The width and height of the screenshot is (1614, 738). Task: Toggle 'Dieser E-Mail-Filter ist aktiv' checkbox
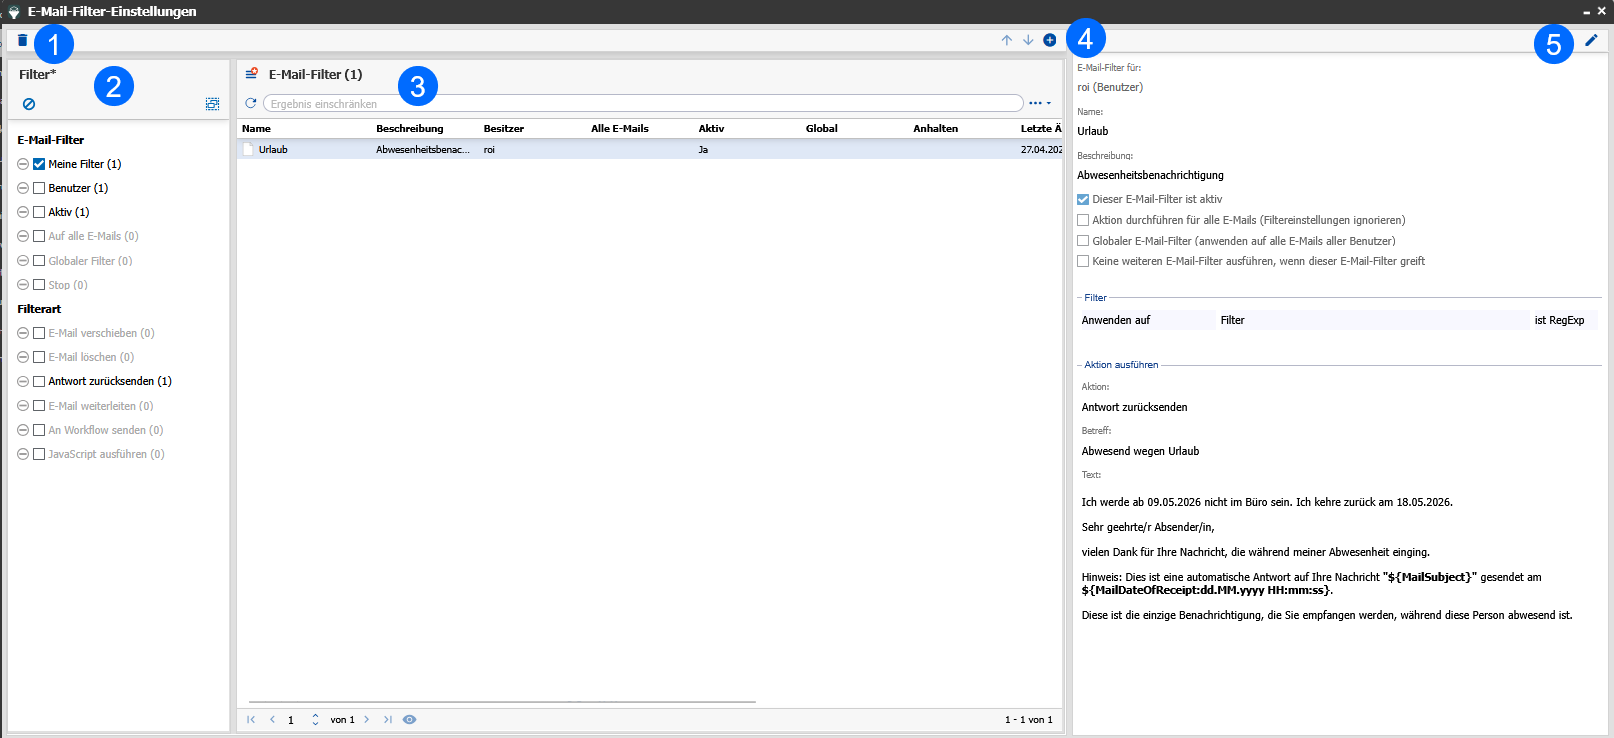(1083, 199)
